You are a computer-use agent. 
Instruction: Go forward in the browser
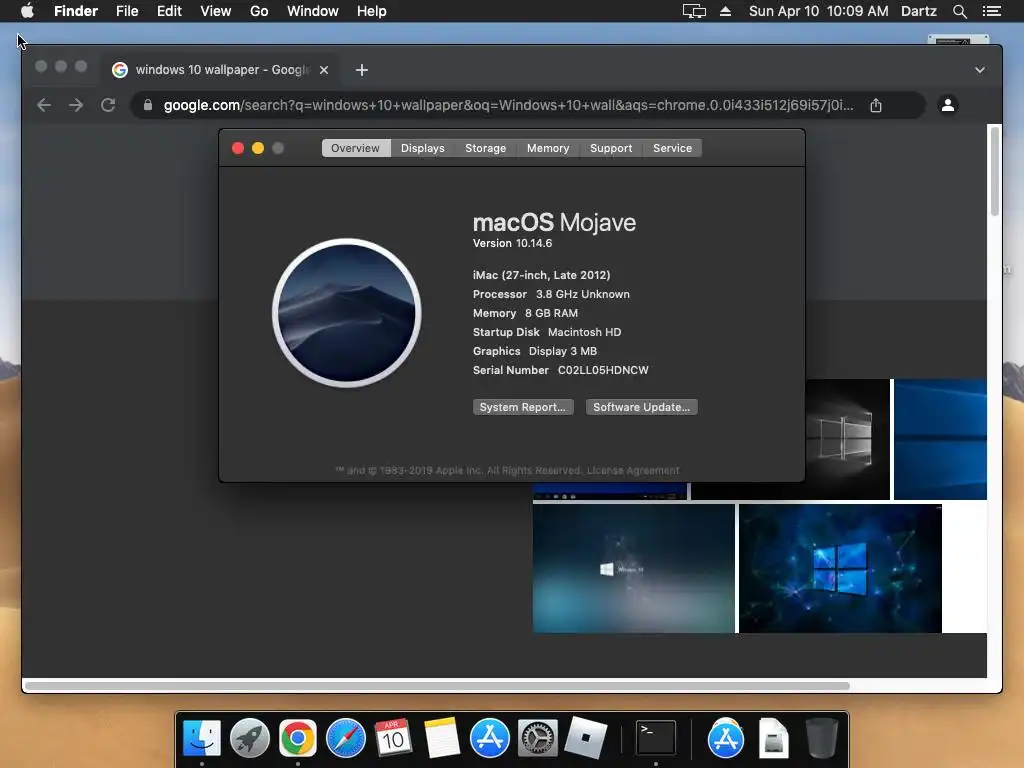pos(76,105)
